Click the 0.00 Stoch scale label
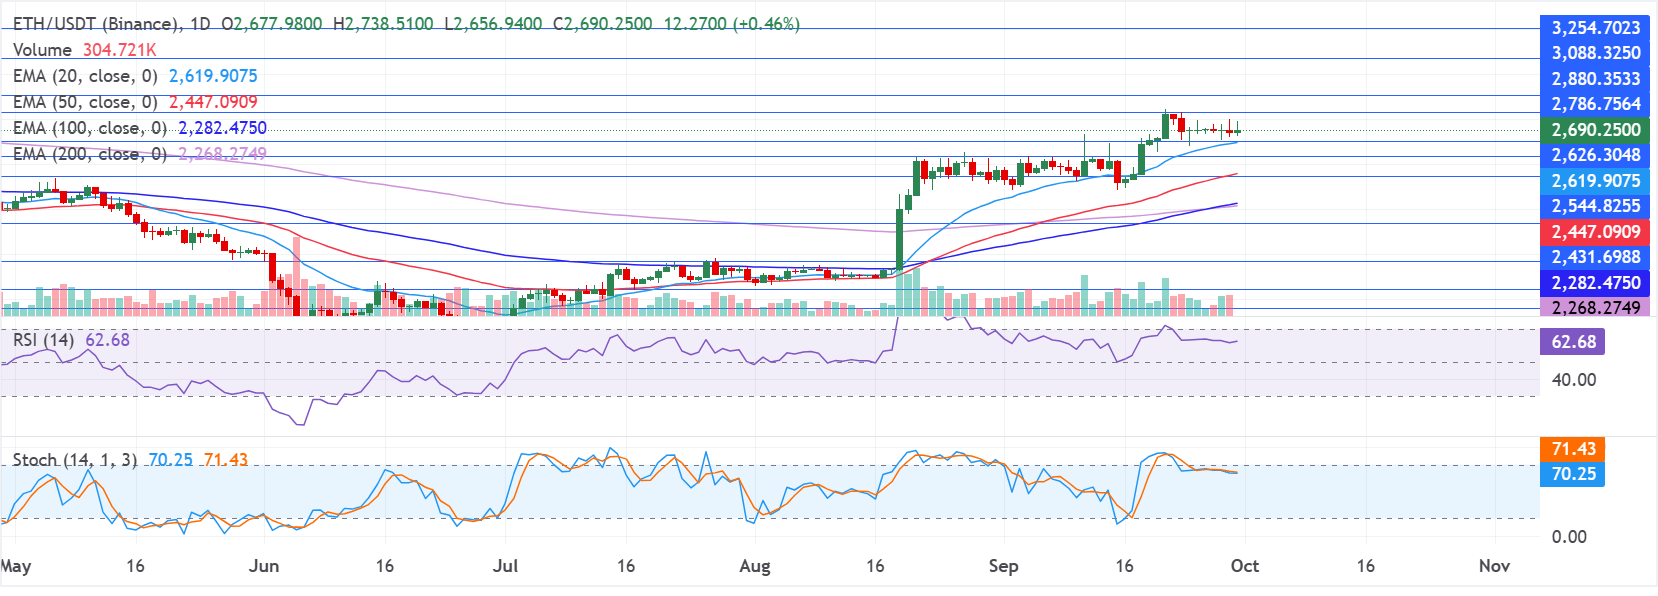The image size is (1658, 596). pos(1569,536)
